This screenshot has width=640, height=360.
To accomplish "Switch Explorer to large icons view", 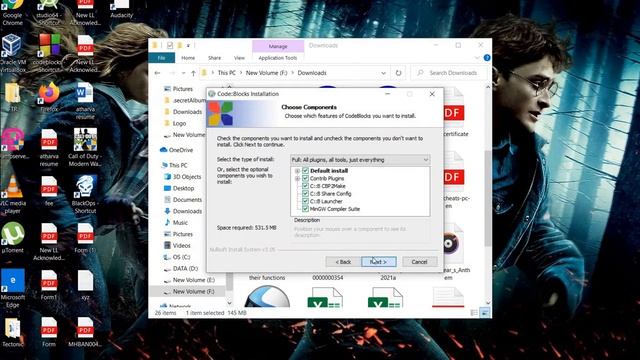I will pos(484,313).
